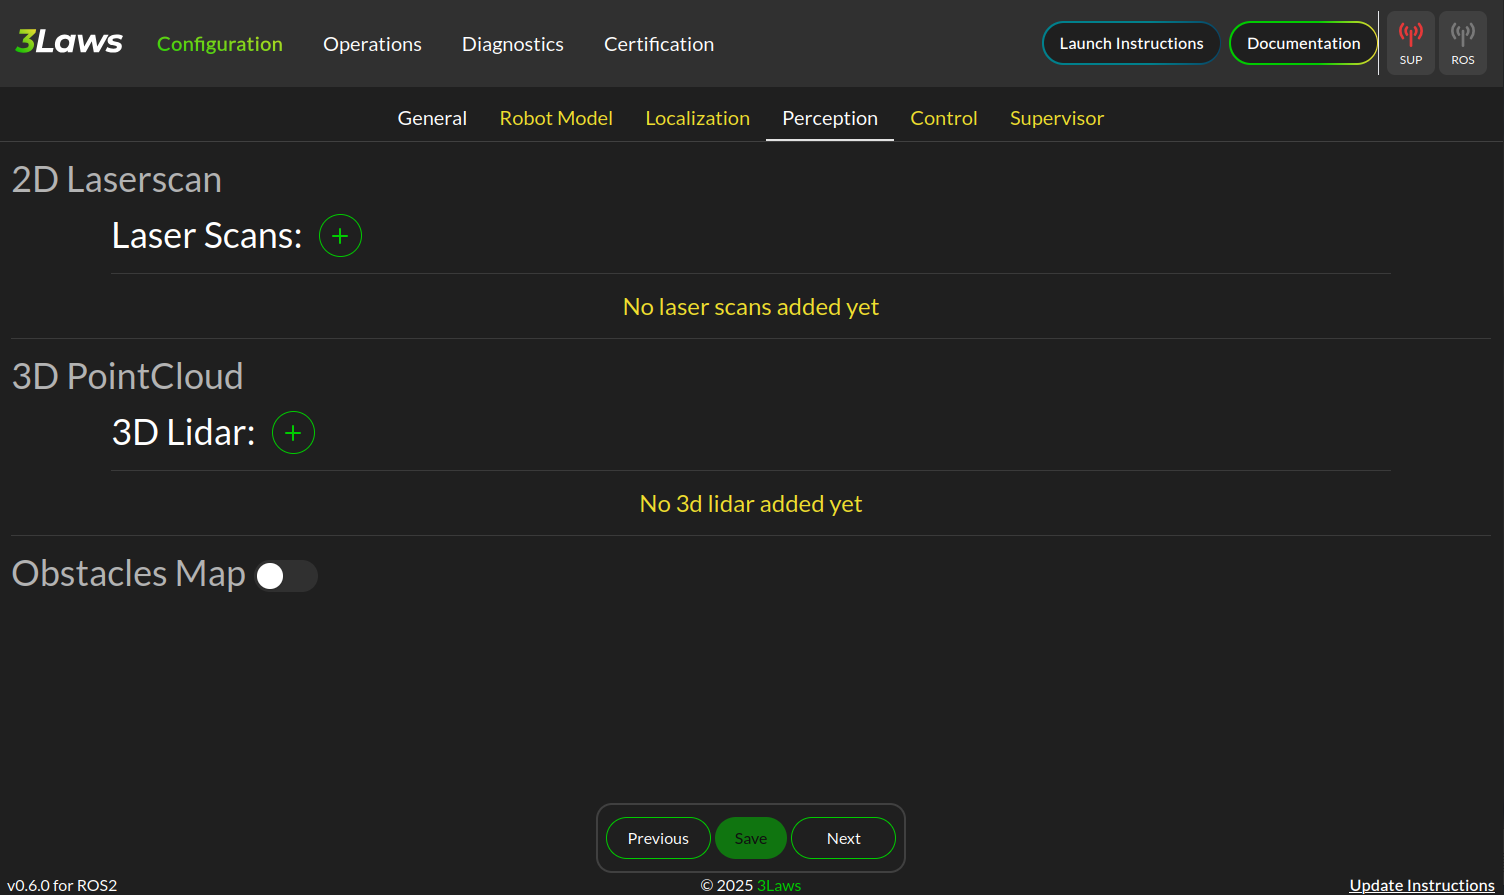Select the Control tab

[x=943, y=118]
